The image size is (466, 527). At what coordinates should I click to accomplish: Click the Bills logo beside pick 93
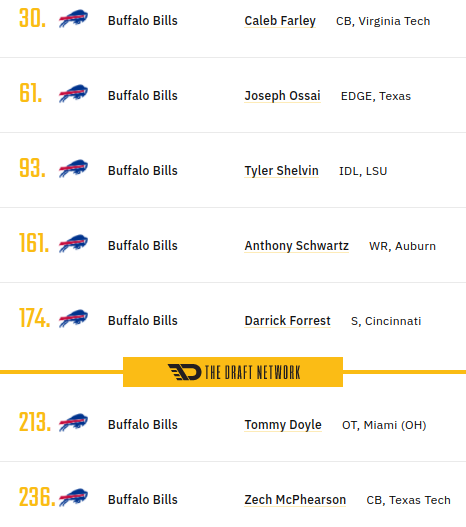click(73, 169)
